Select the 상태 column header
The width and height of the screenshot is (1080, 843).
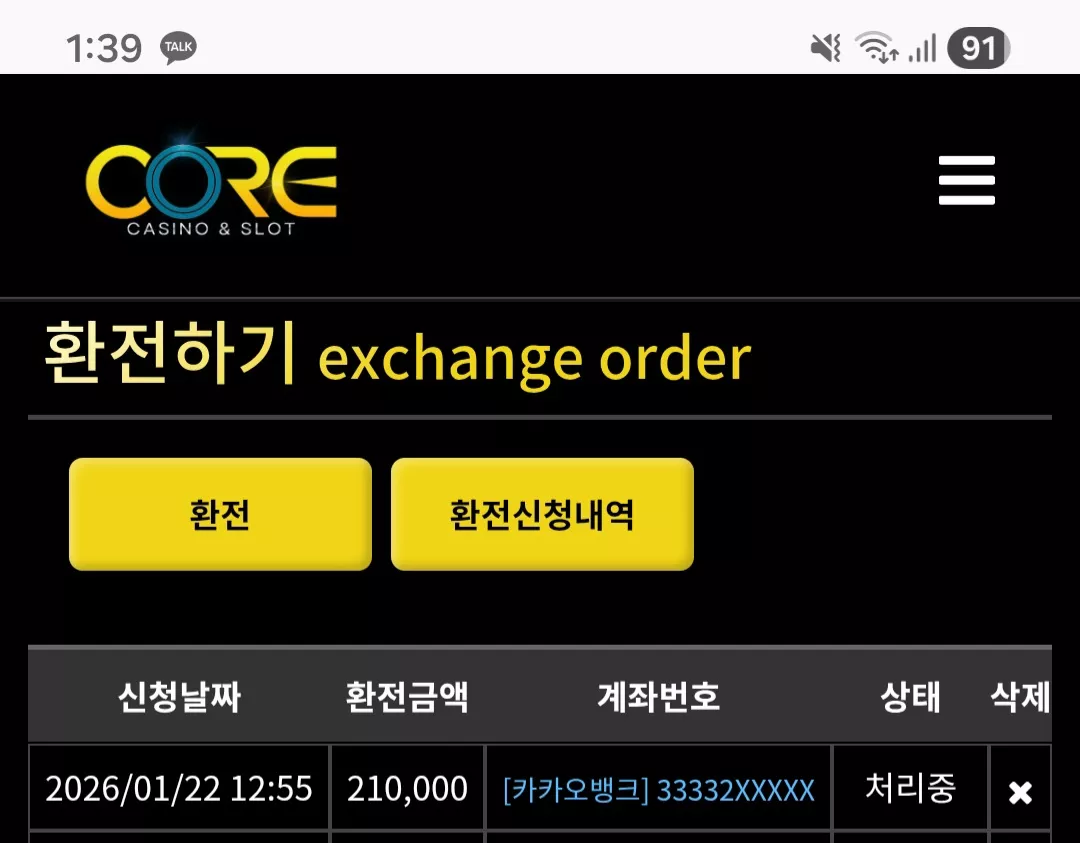click(x=910, y=696)
